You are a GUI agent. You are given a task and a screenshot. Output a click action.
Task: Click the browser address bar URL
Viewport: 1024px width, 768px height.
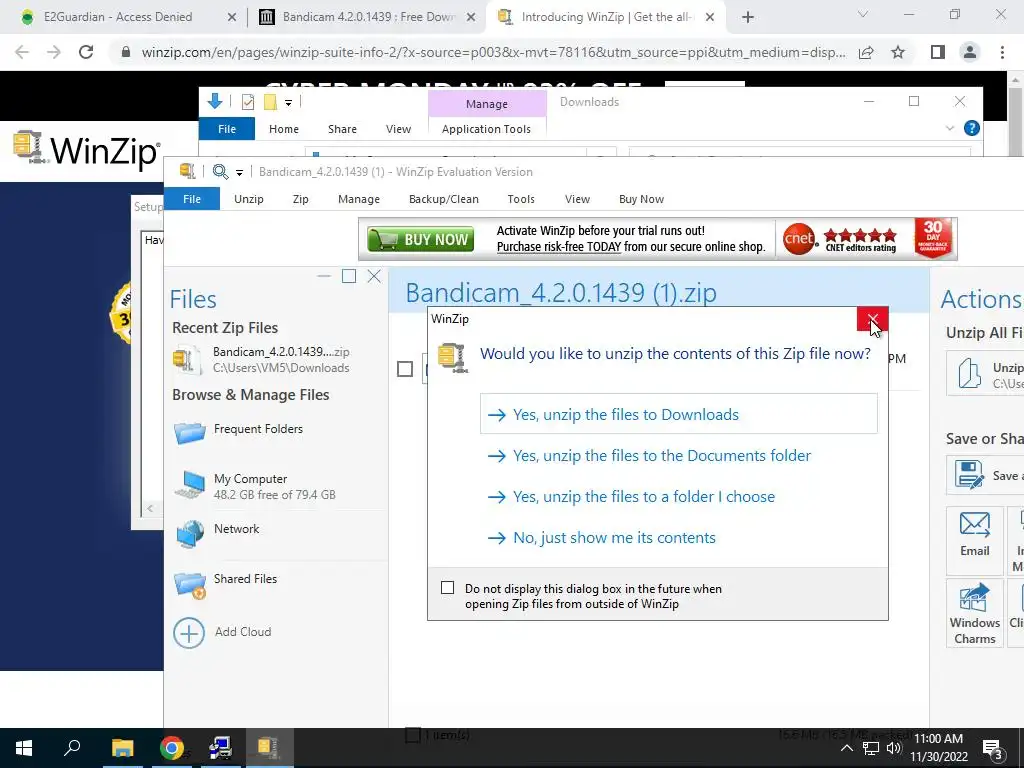coord(493,52)
